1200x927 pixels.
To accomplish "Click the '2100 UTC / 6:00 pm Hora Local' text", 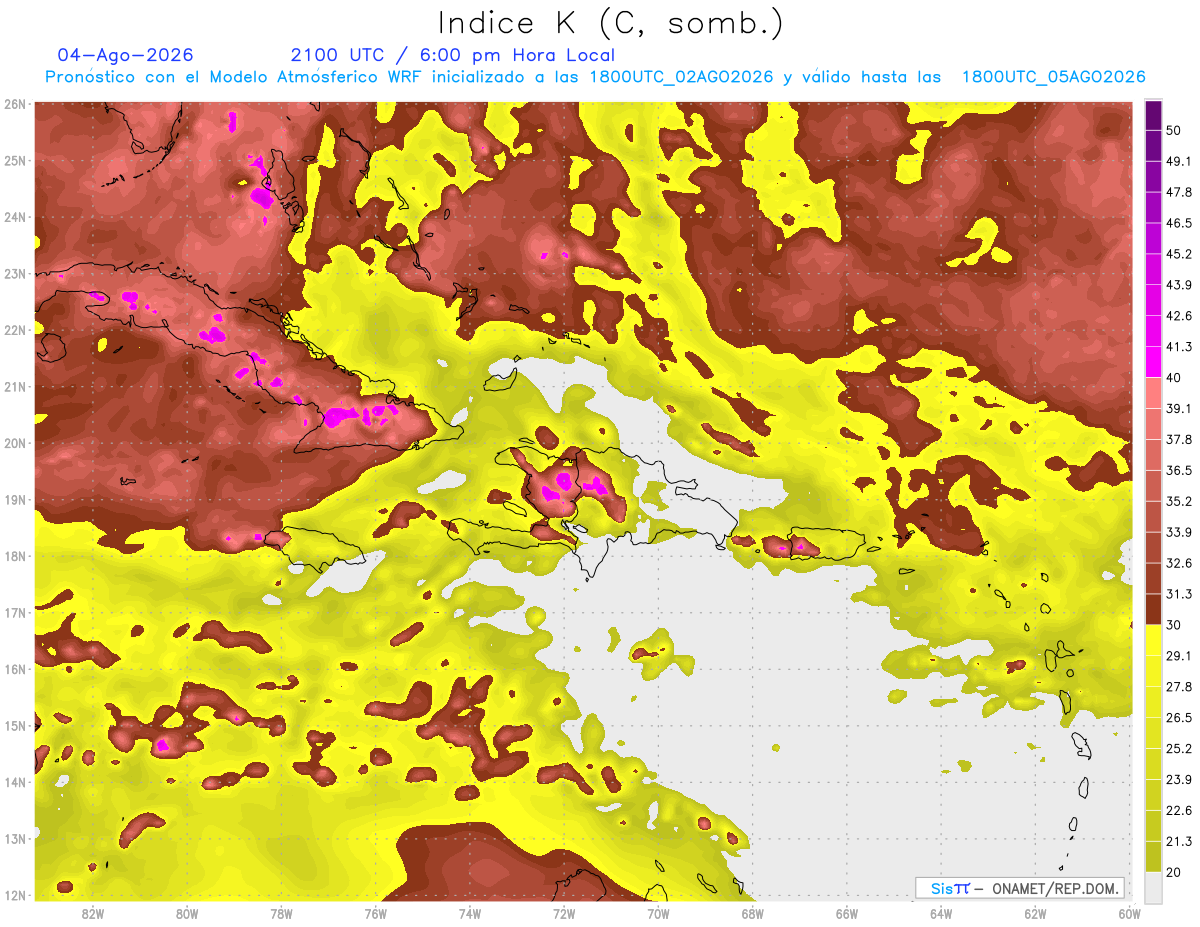I will click(x=453, y=55).
